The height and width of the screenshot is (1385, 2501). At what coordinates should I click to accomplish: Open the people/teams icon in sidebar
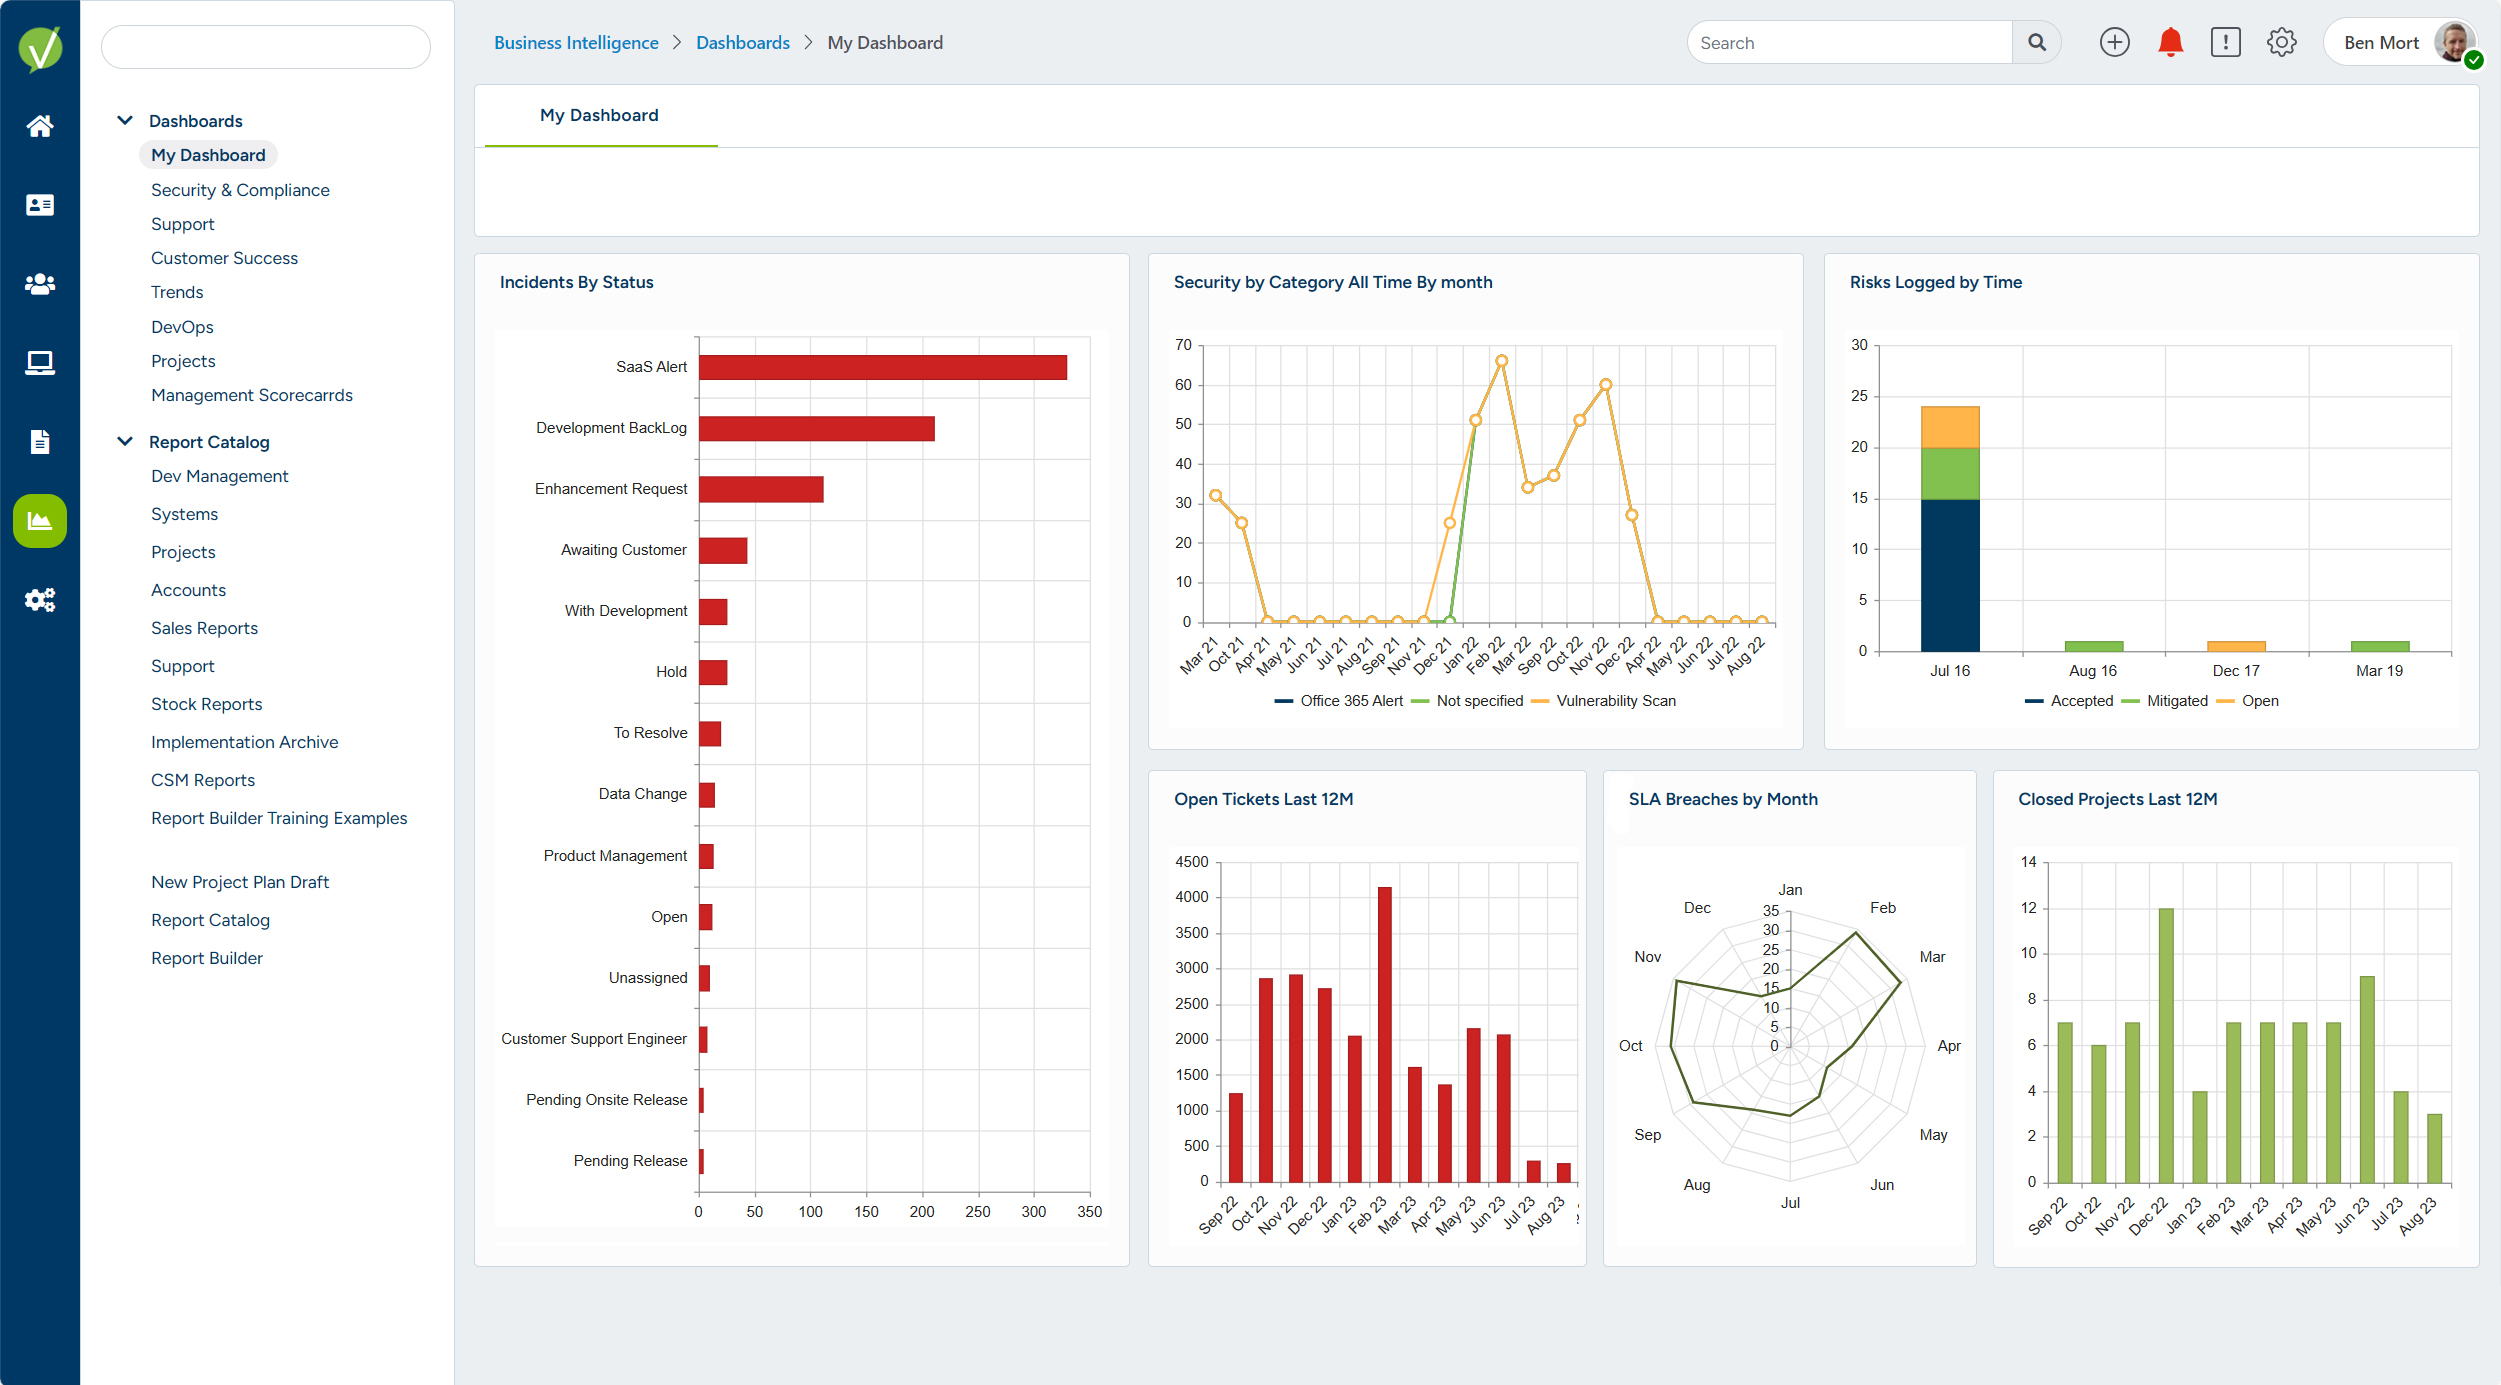pyautogui.click(x=39, y=283)
